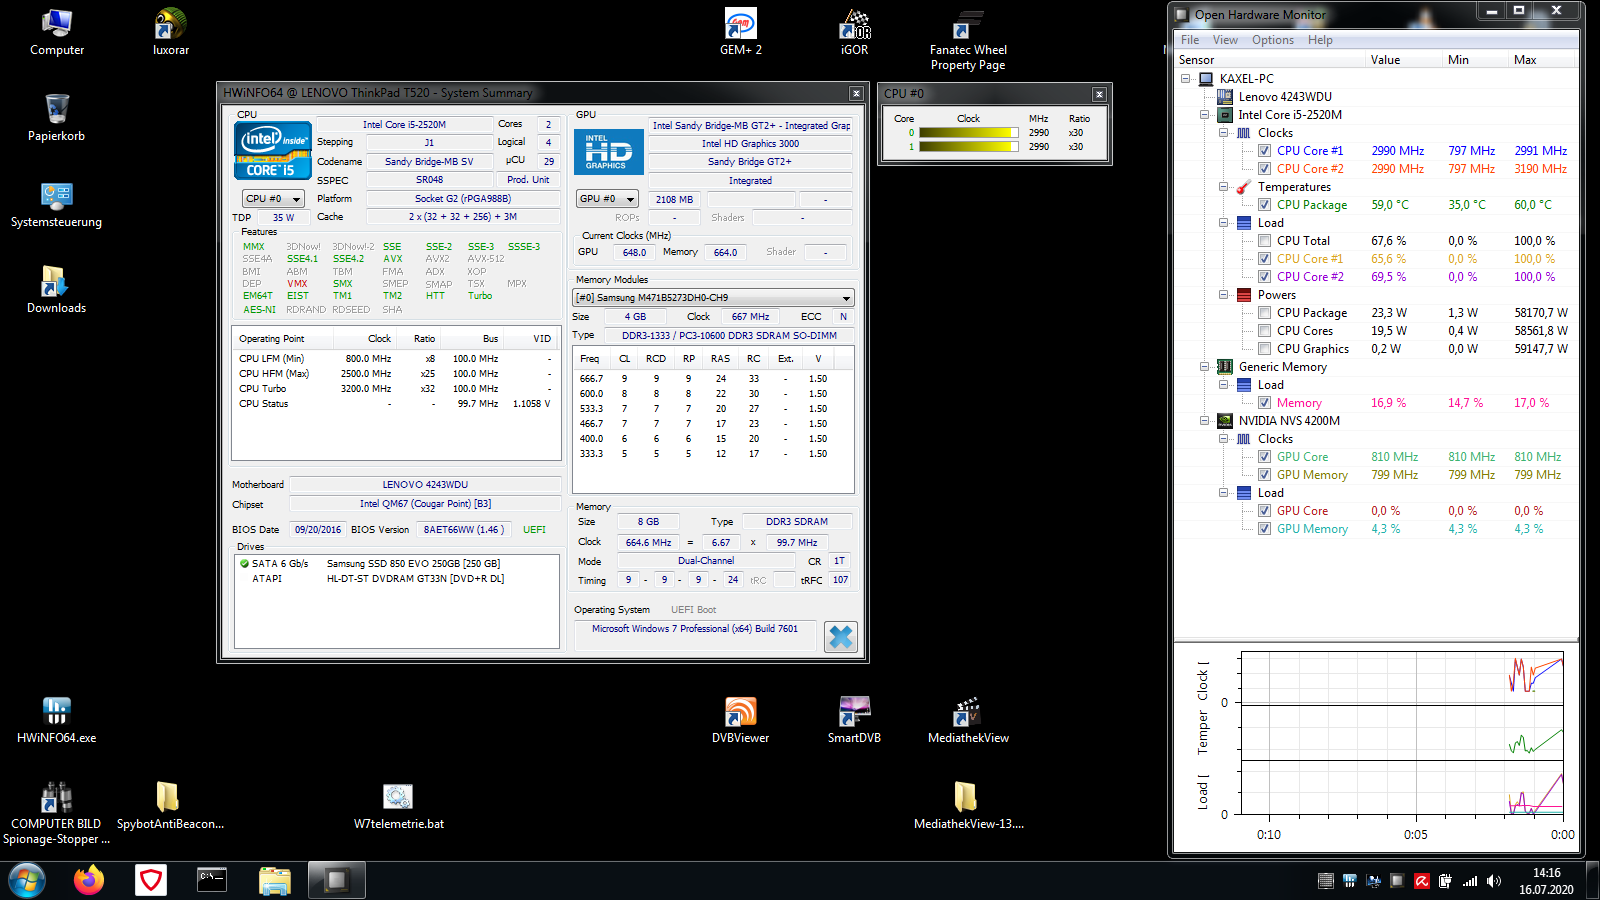The height and width of the screenshot is (900, 1600).
Task: Click the Avira icon in the system tray
Action: coord(1421,881)
